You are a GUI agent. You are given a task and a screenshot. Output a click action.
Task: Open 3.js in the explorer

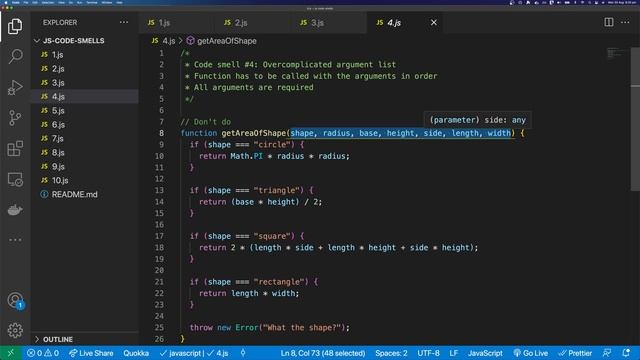(58, 83)
